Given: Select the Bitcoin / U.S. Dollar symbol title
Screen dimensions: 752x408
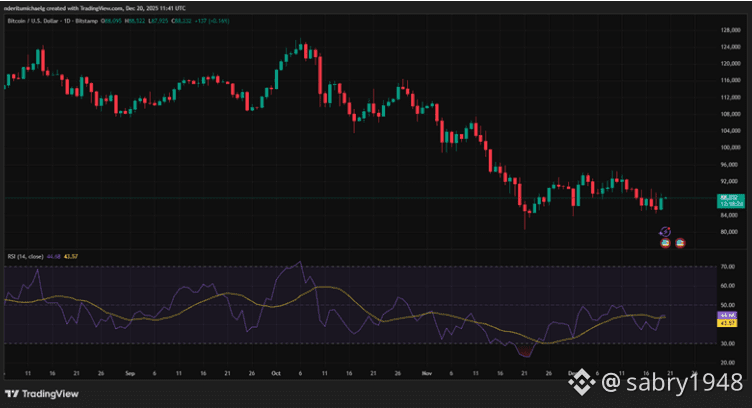Looking at the screenshot, I should pos(41,18).
